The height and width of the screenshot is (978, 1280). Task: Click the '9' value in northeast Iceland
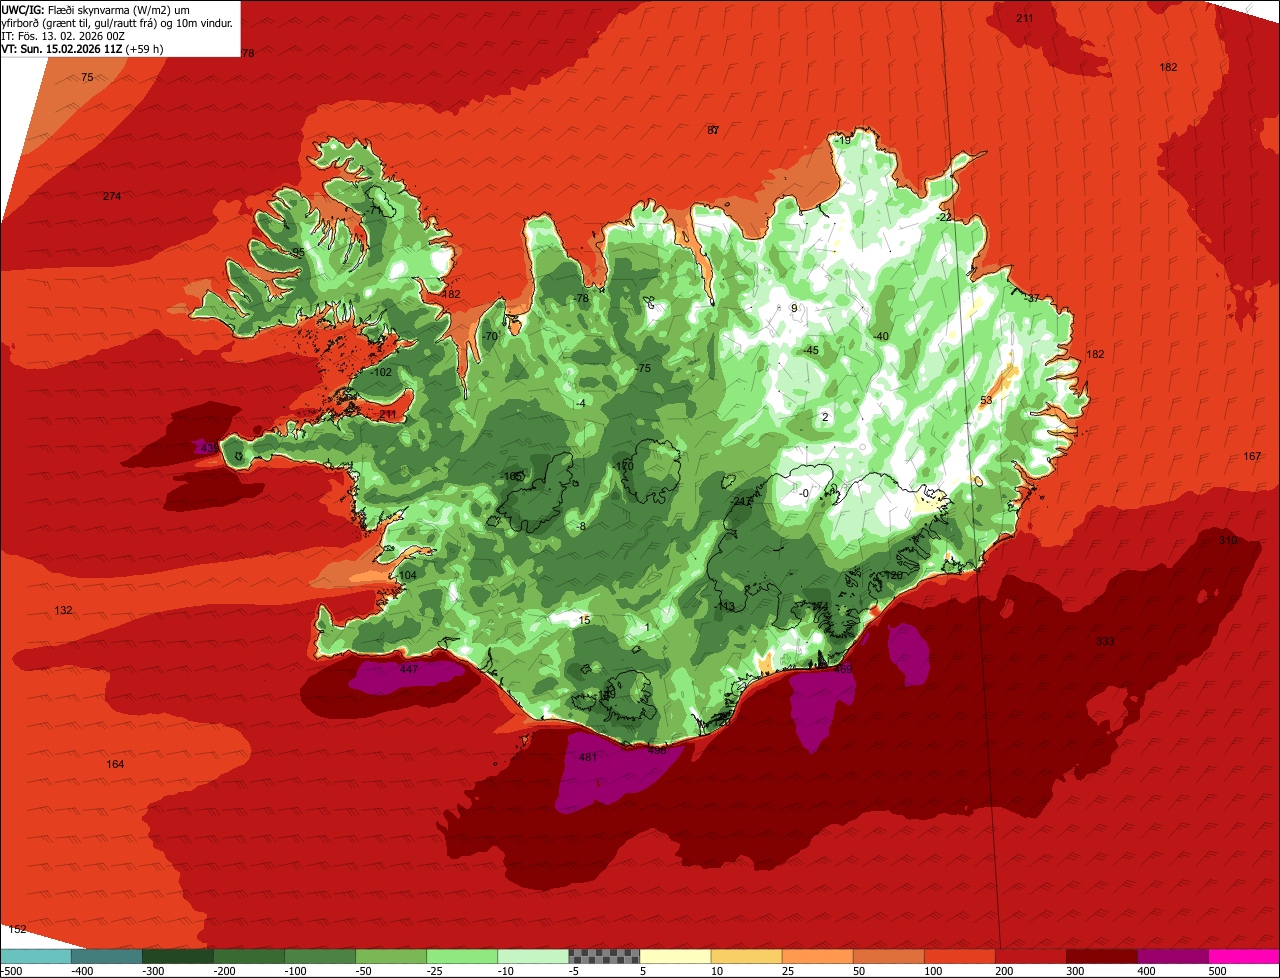click(794, 308)
